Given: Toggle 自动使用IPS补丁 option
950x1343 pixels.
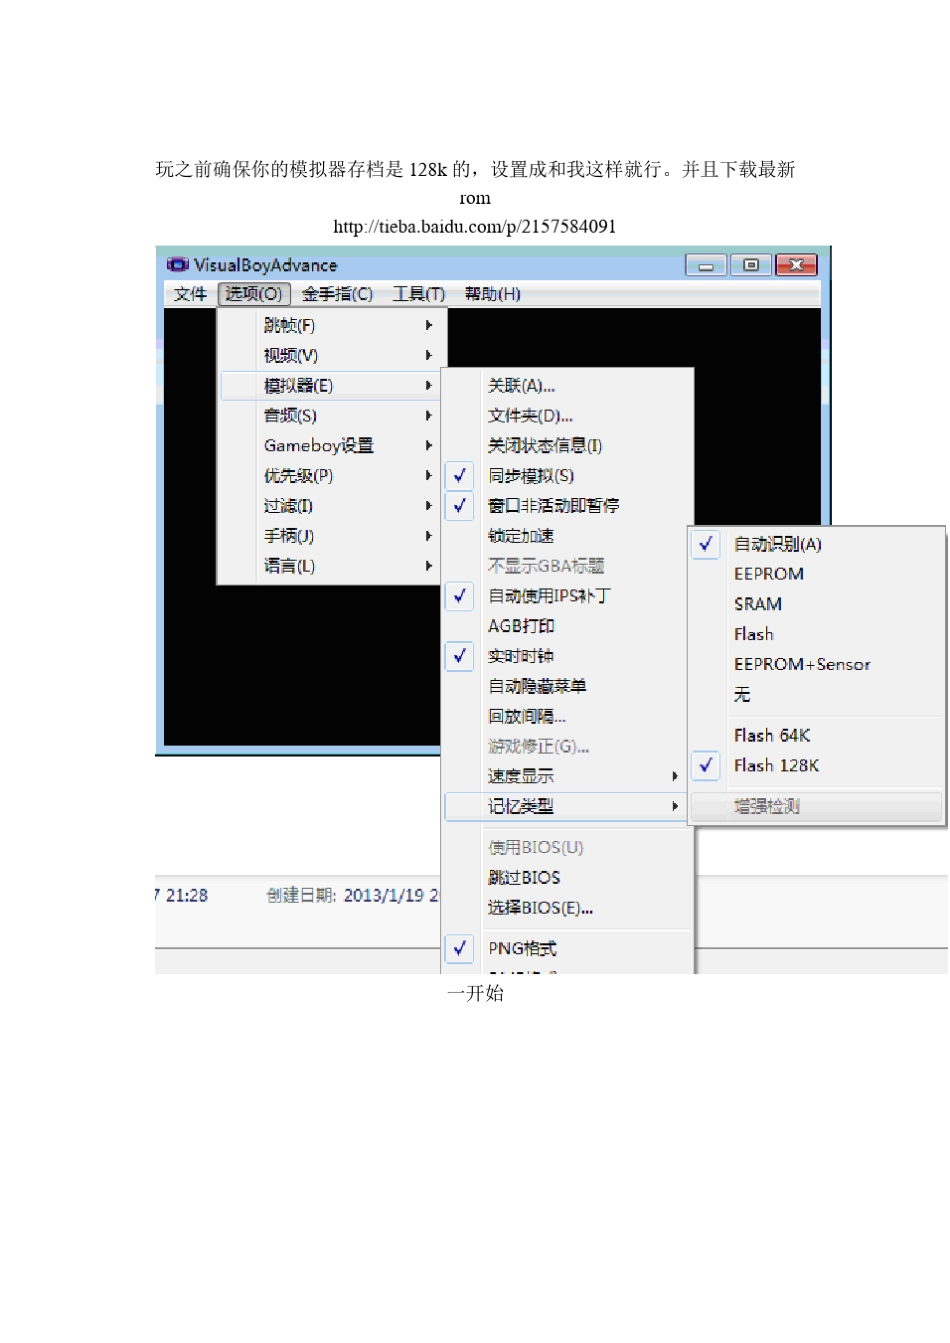Looking at the screenshot, I should pos(566,595).
